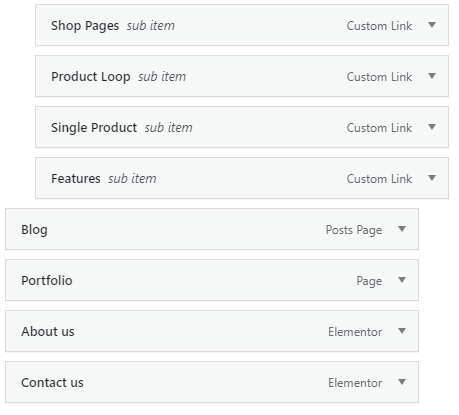Open the Blog item dropdown arrow
Screen dimensions: 459x415
[x=402, y=229]
